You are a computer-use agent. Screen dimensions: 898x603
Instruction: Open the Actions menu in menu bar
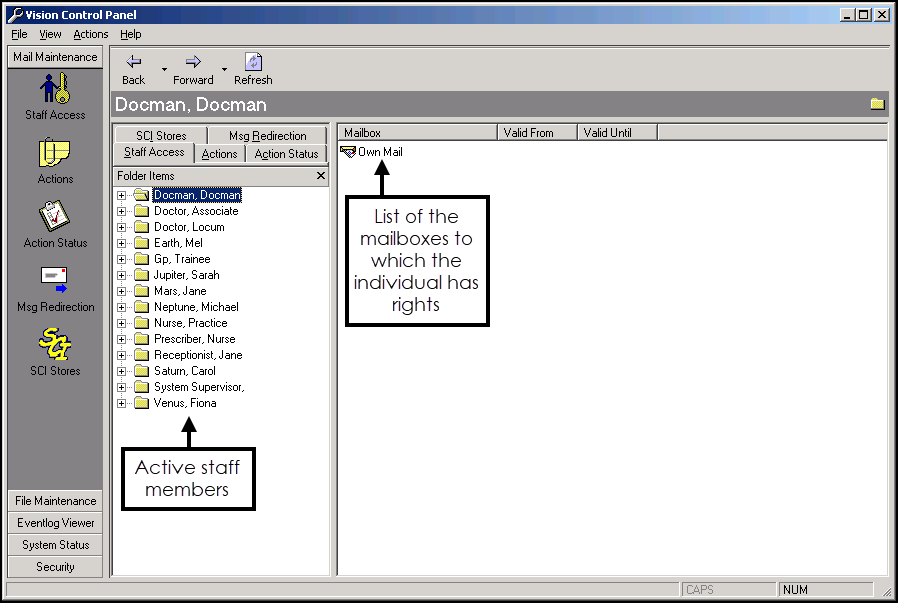[90, 34]
